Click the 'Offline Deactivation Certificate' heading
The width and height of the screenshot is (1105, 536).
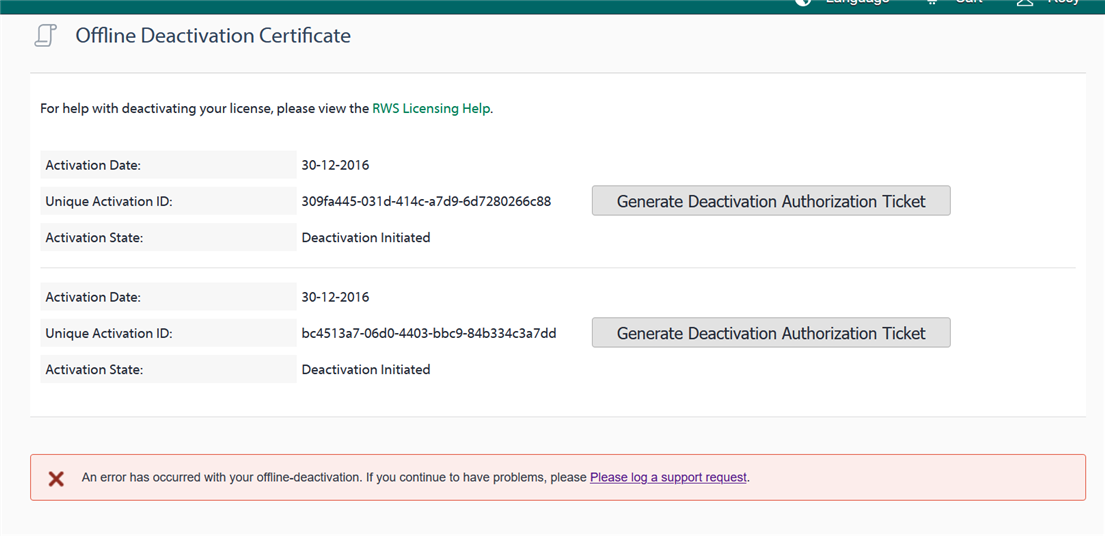[213, 35]
